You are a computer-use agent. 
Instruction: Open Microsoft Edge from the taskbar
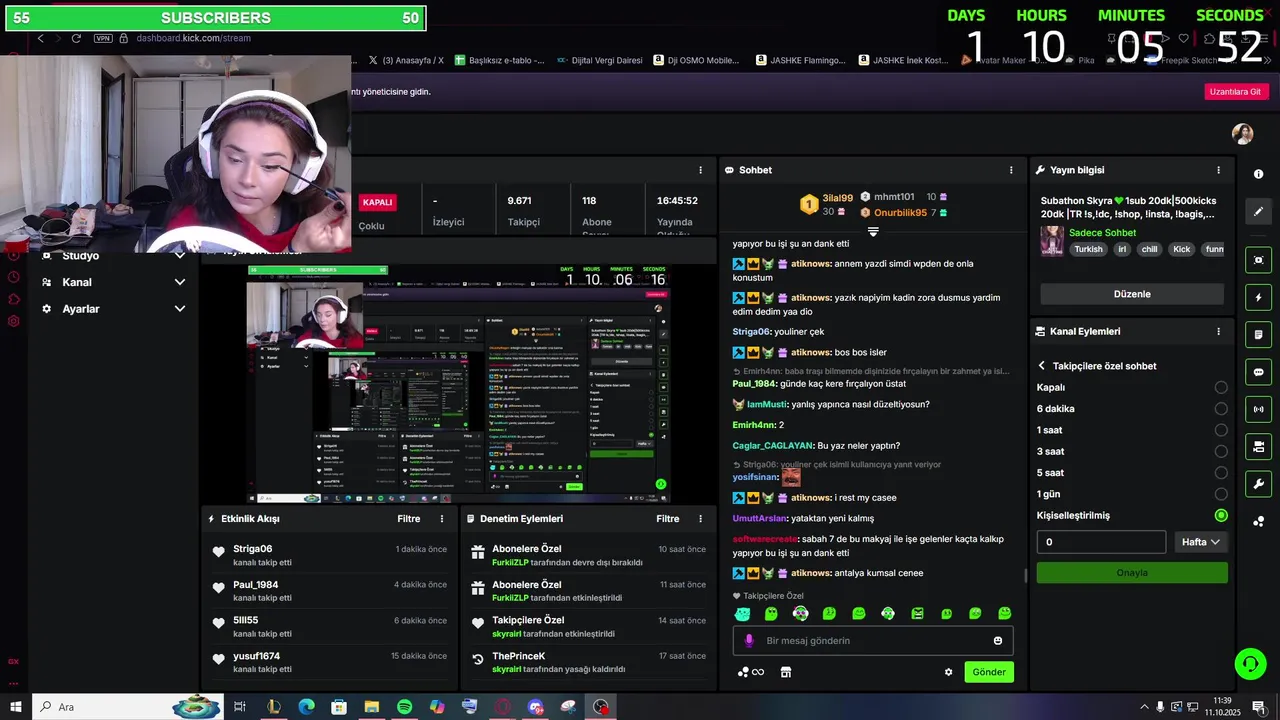tap(306, 707)
